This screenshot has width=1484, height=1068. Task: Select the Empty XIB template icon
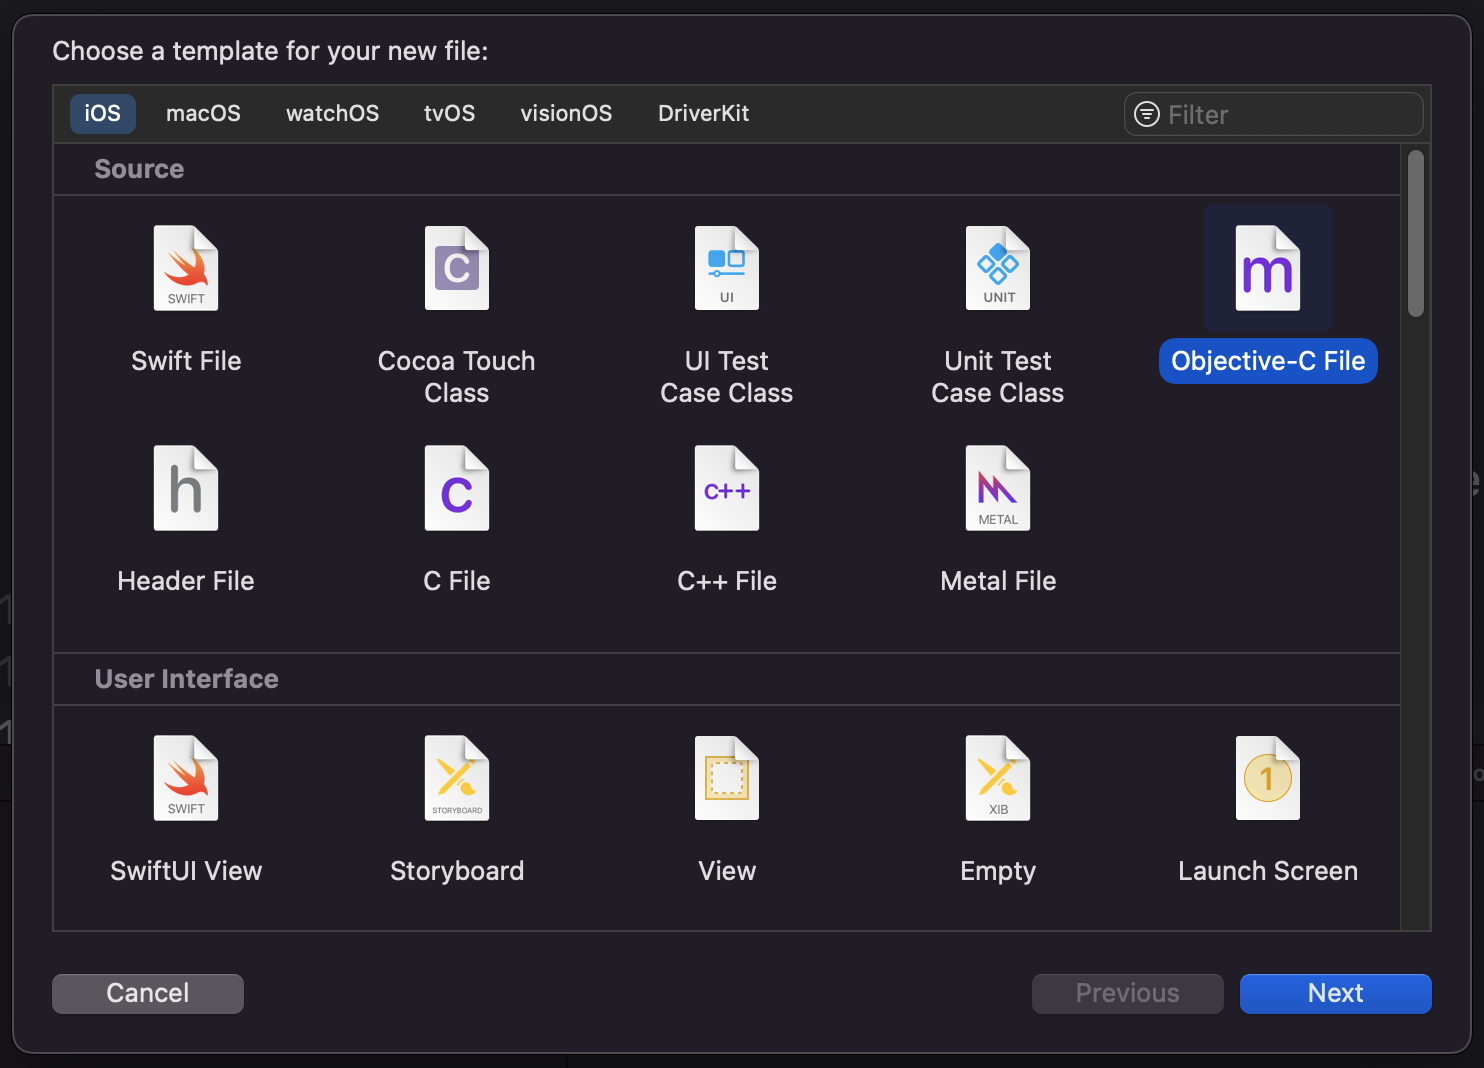[x=998, y=778]
